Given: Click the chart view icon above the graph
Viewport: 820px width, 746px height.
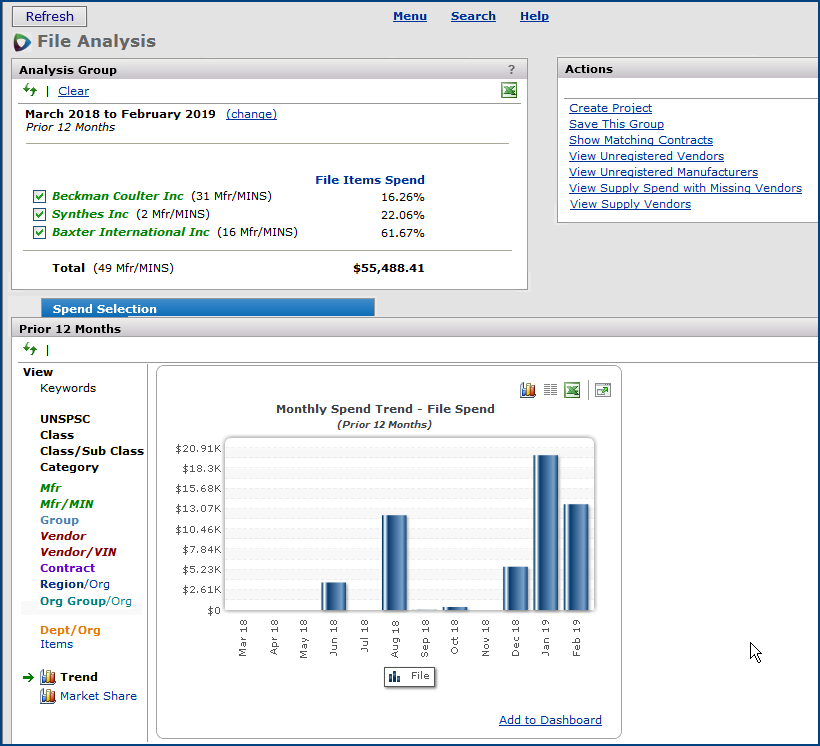Looking at the screenshot, I should click(528, 390).
